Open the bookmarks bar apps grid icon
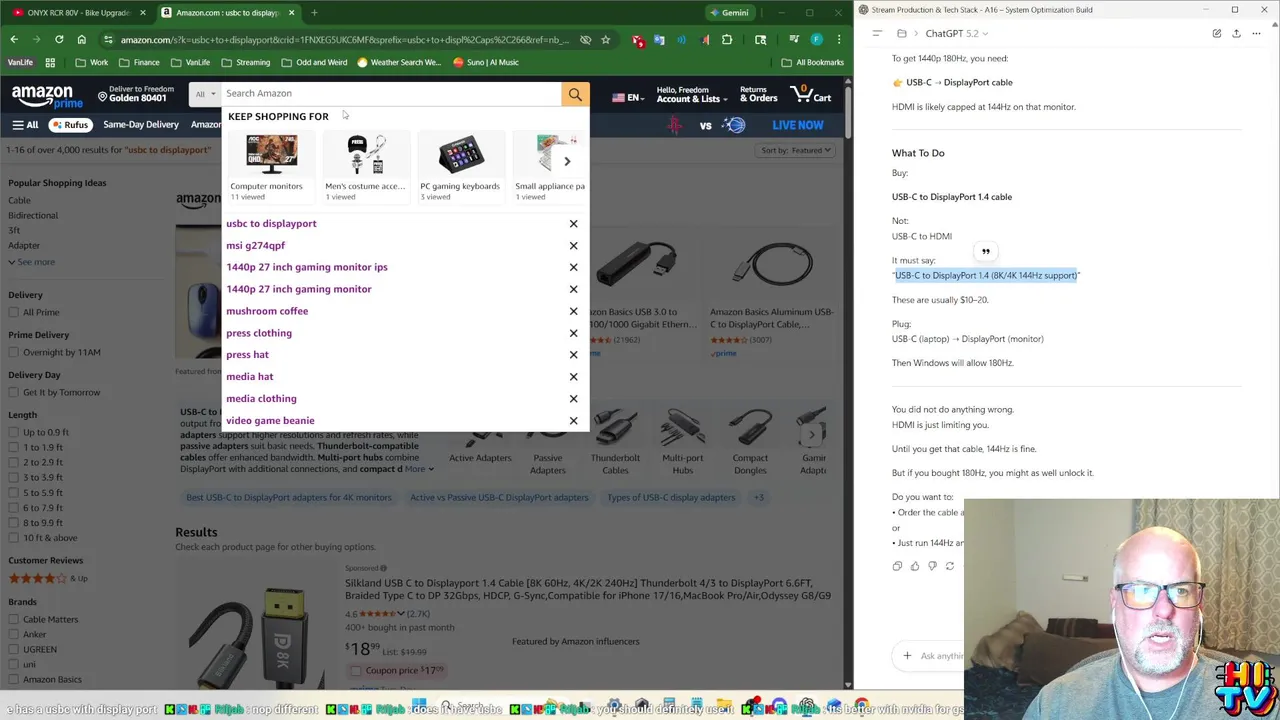 [x=50, y=62]
